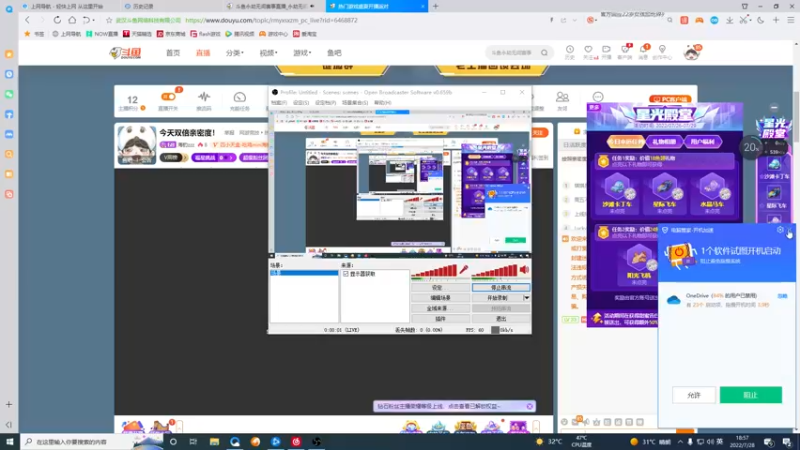Click 开始录制 button in OBS
This screenshot has height=450, width=800.
(497, 298)
